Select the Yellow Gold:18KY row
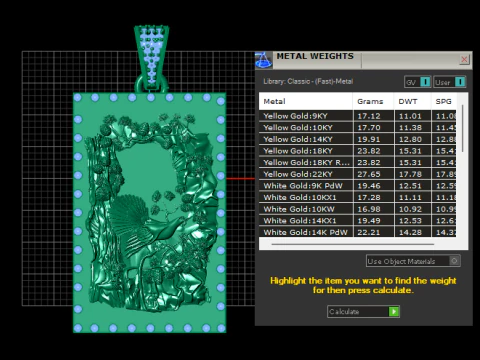 coord(357,151)
